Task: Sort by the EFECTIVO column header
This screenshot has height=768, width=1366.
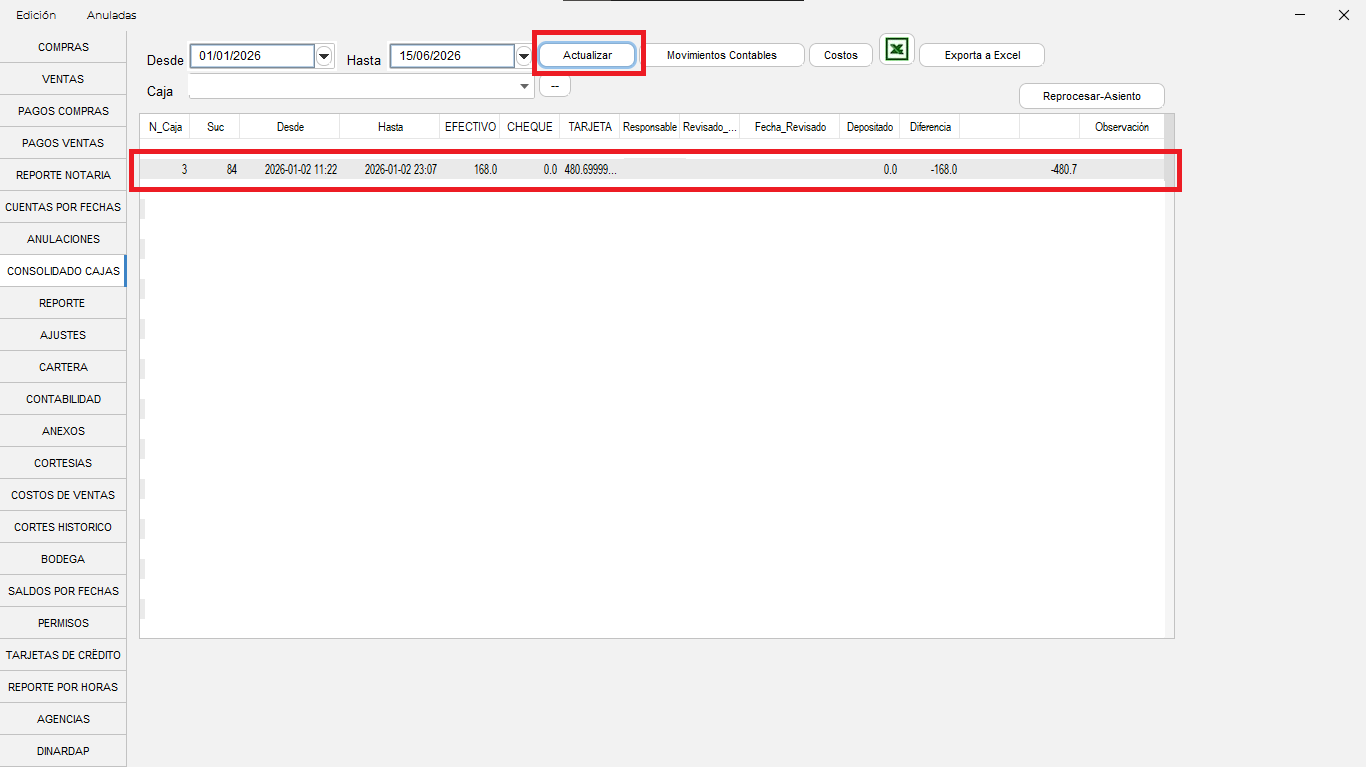Action: tap(470, 127)
